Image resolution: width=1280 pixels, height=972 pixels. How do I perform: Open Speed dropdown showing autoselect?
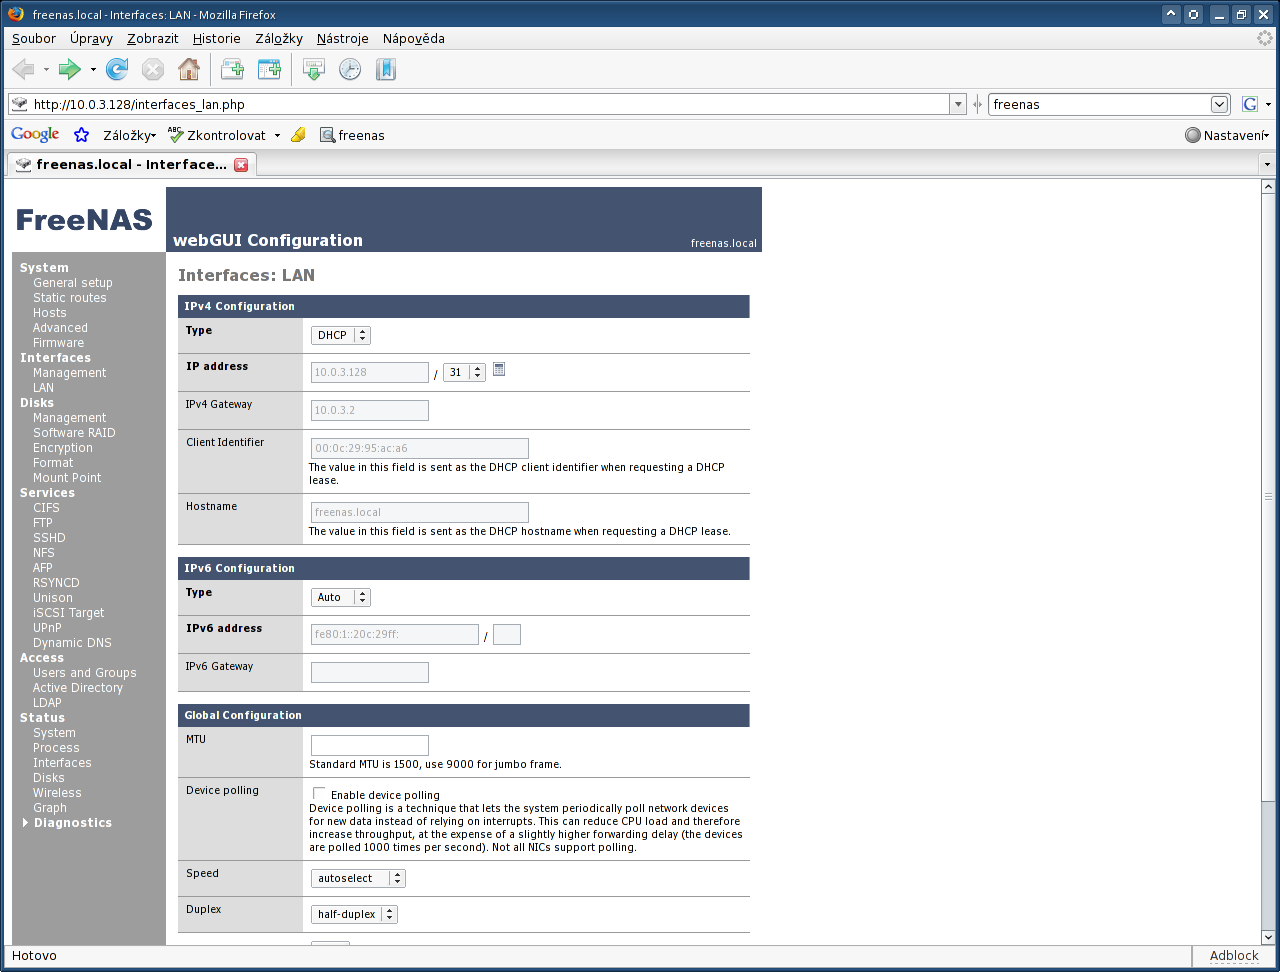click(x=358, y=878)
